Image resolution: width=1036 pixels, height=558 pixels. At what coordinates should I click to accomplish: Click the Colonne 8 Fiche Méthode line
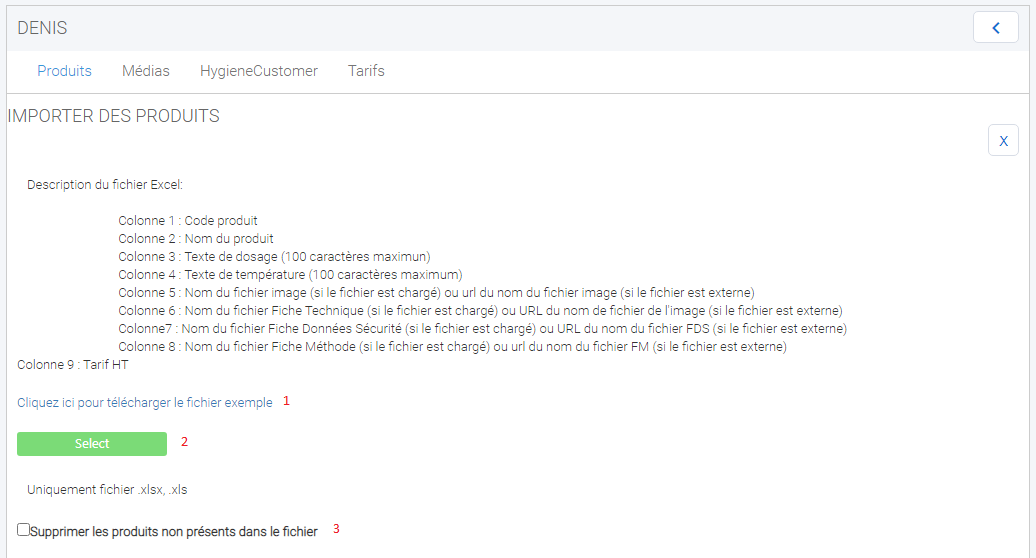tap(452, 347)
